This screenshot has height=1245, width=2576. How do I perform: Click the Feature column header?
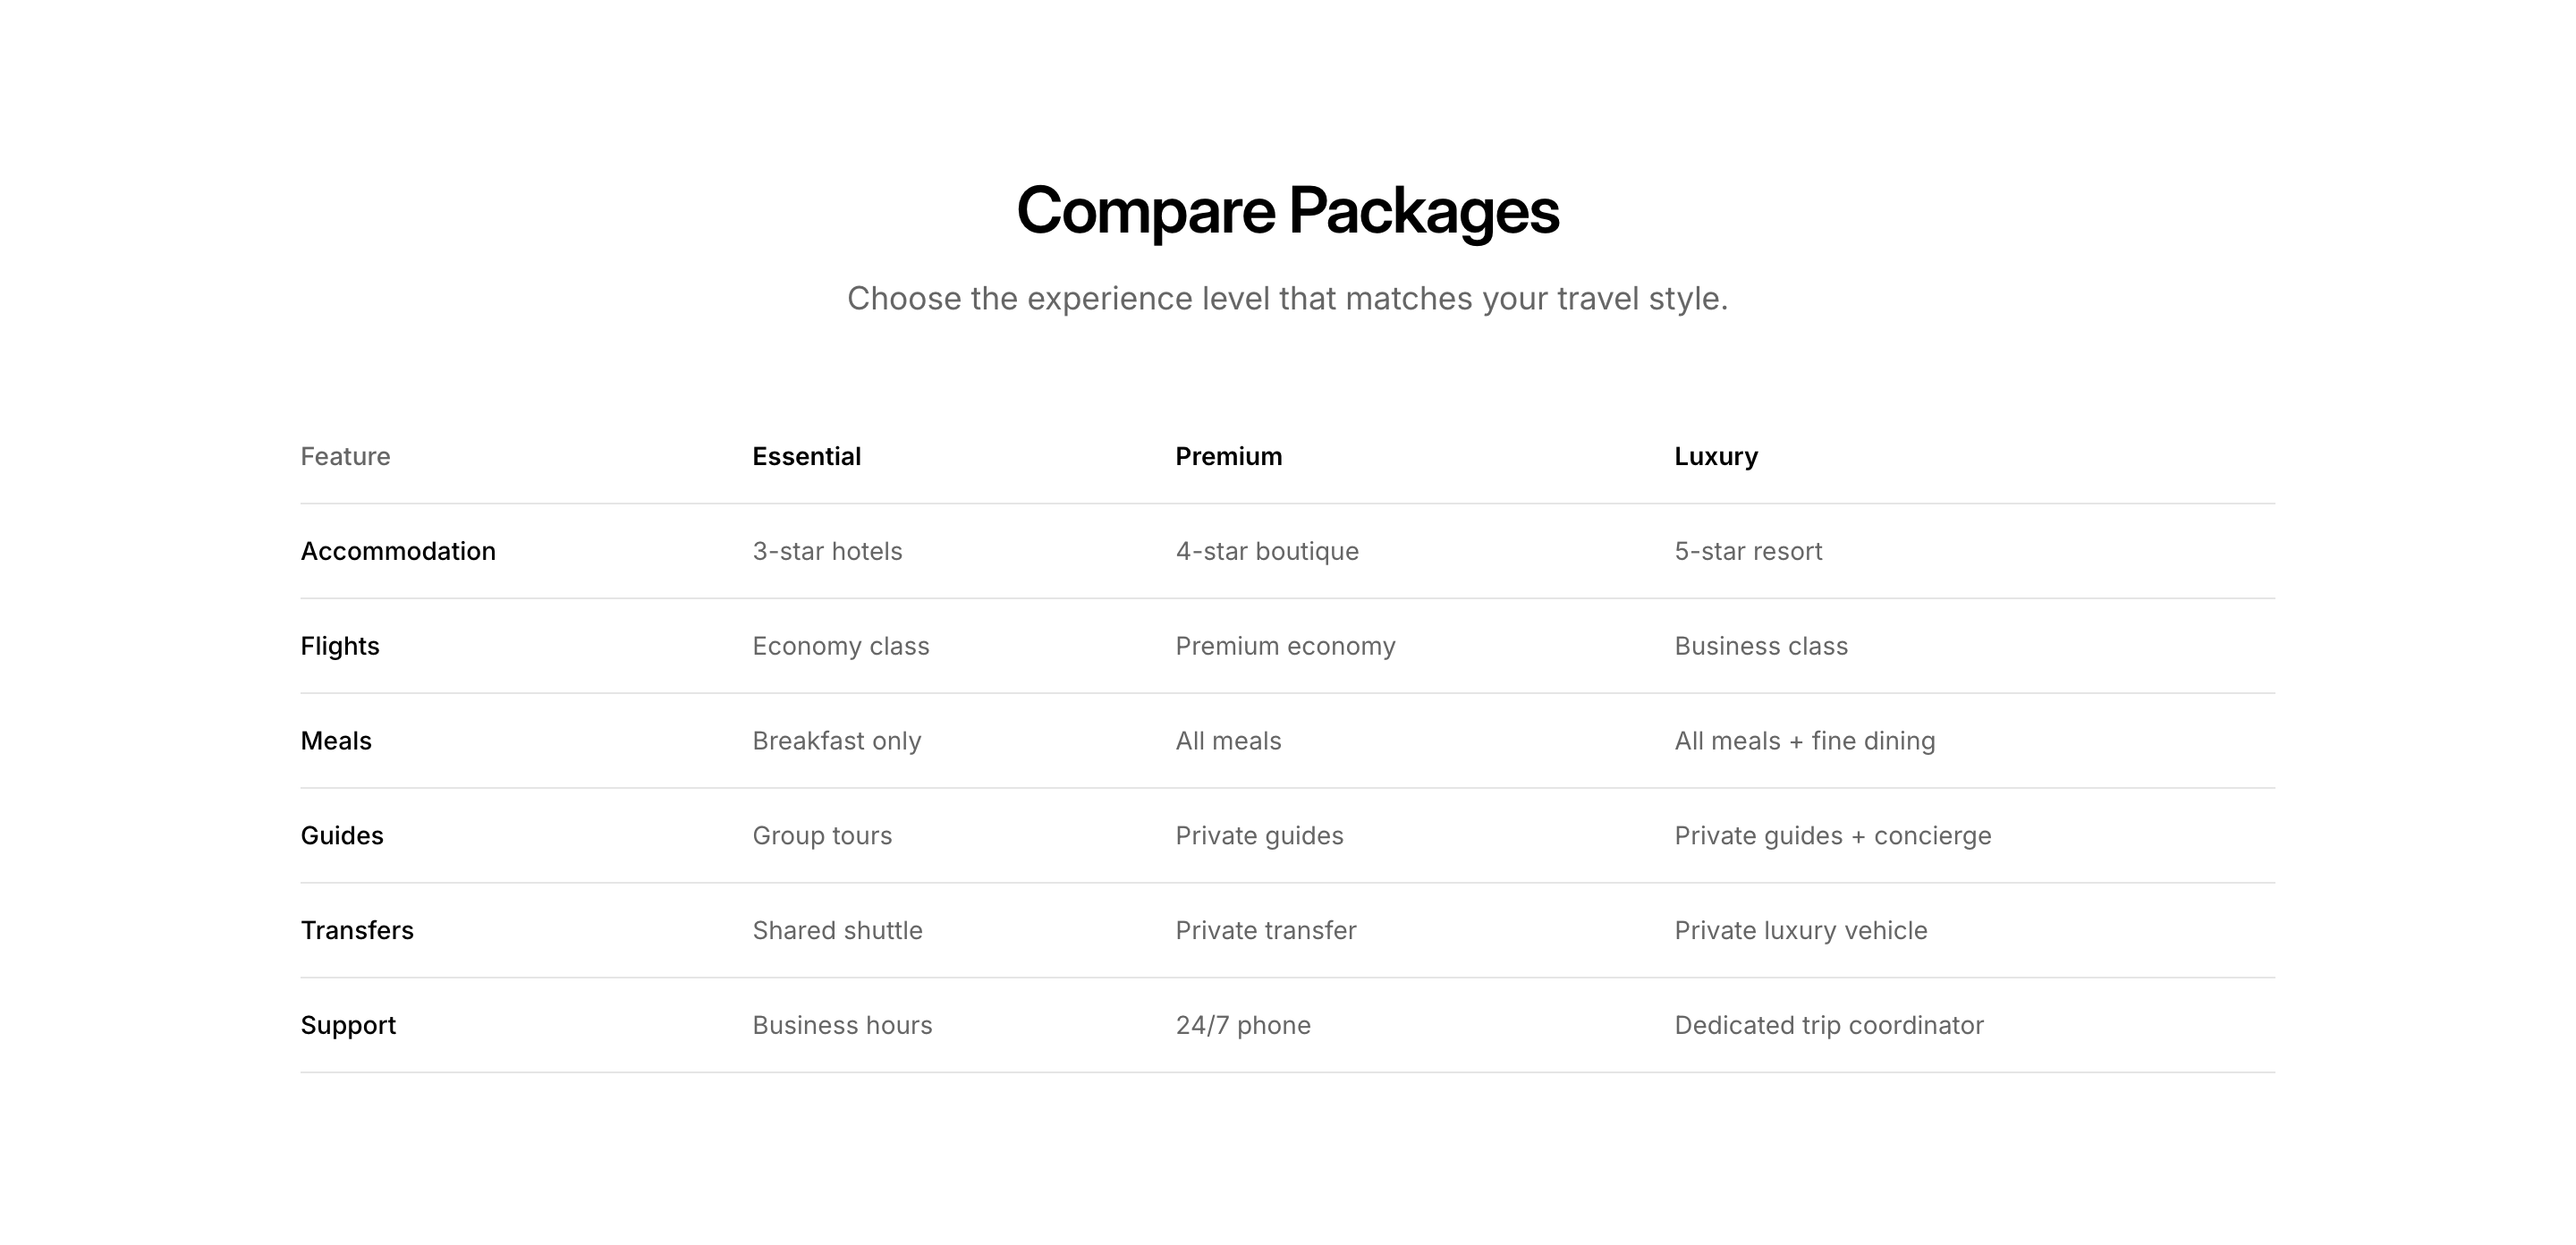[x=345, y=457]
